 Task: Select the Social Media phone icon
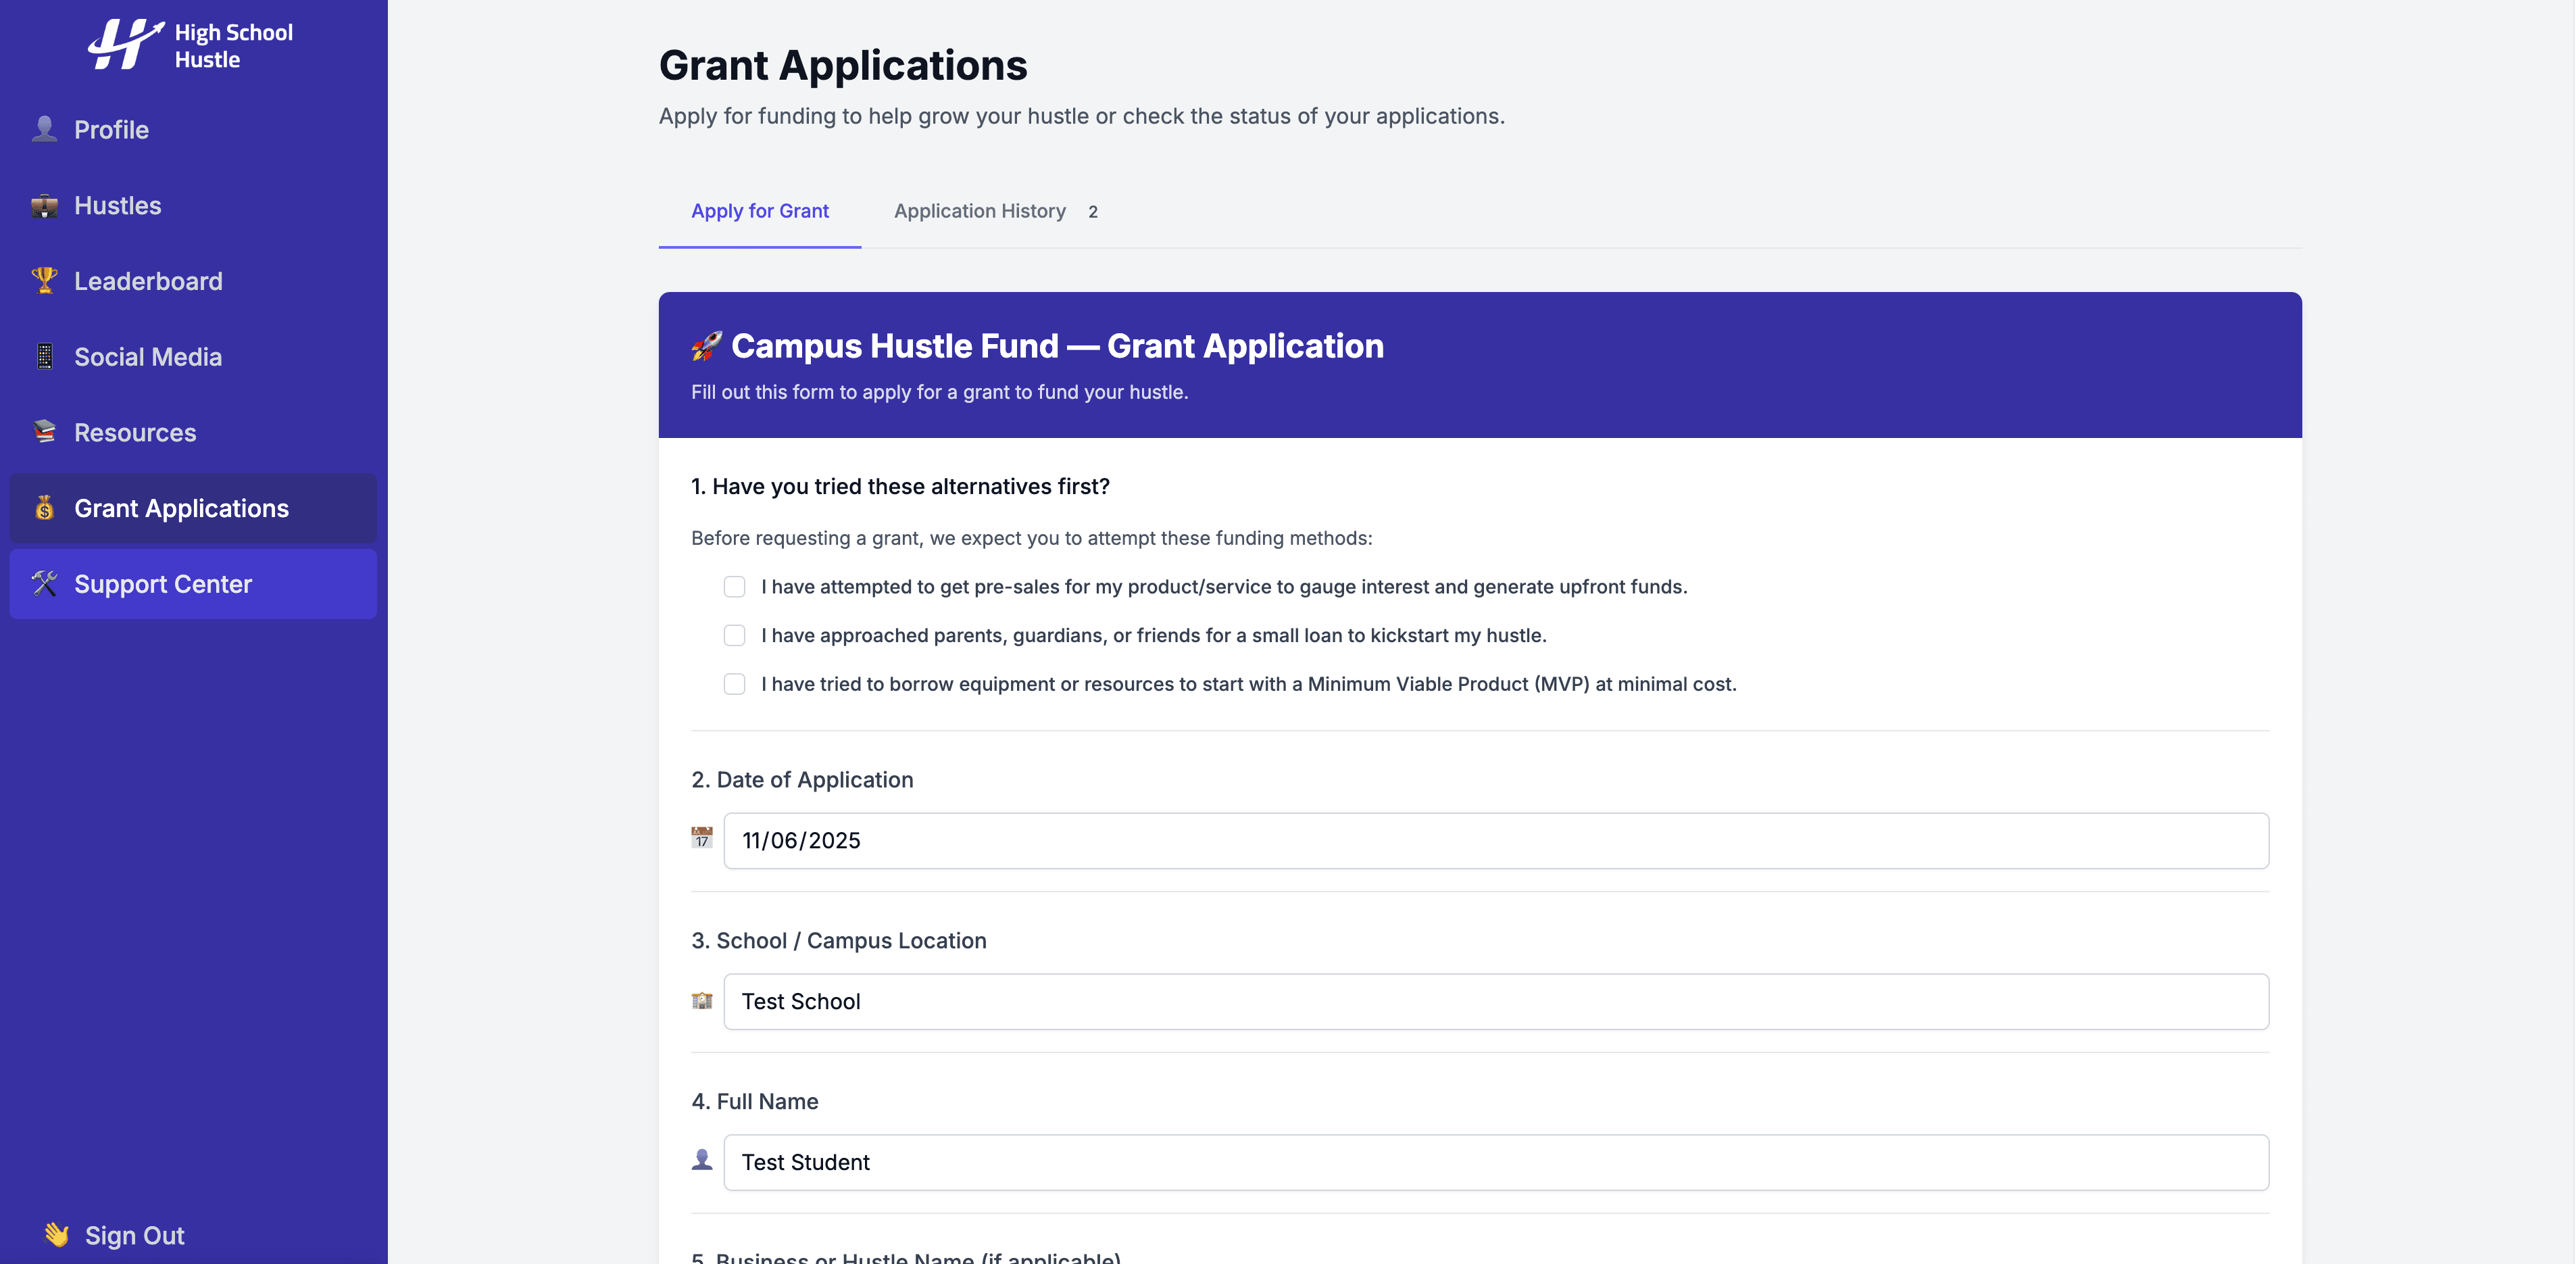(44, 356)
